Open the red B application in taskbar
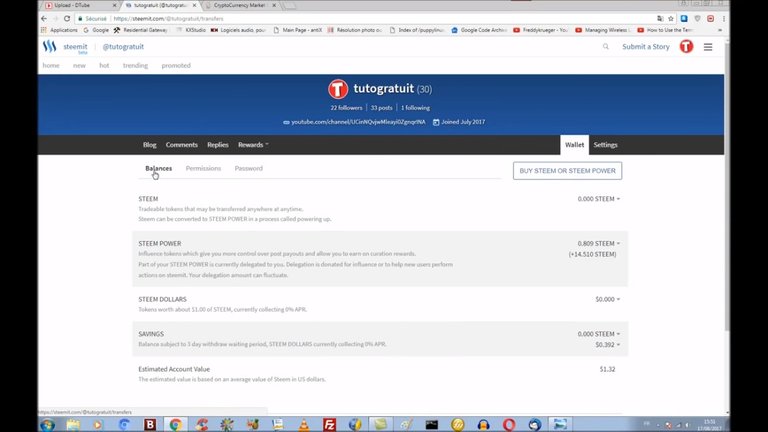 click(x=150, y=425)
